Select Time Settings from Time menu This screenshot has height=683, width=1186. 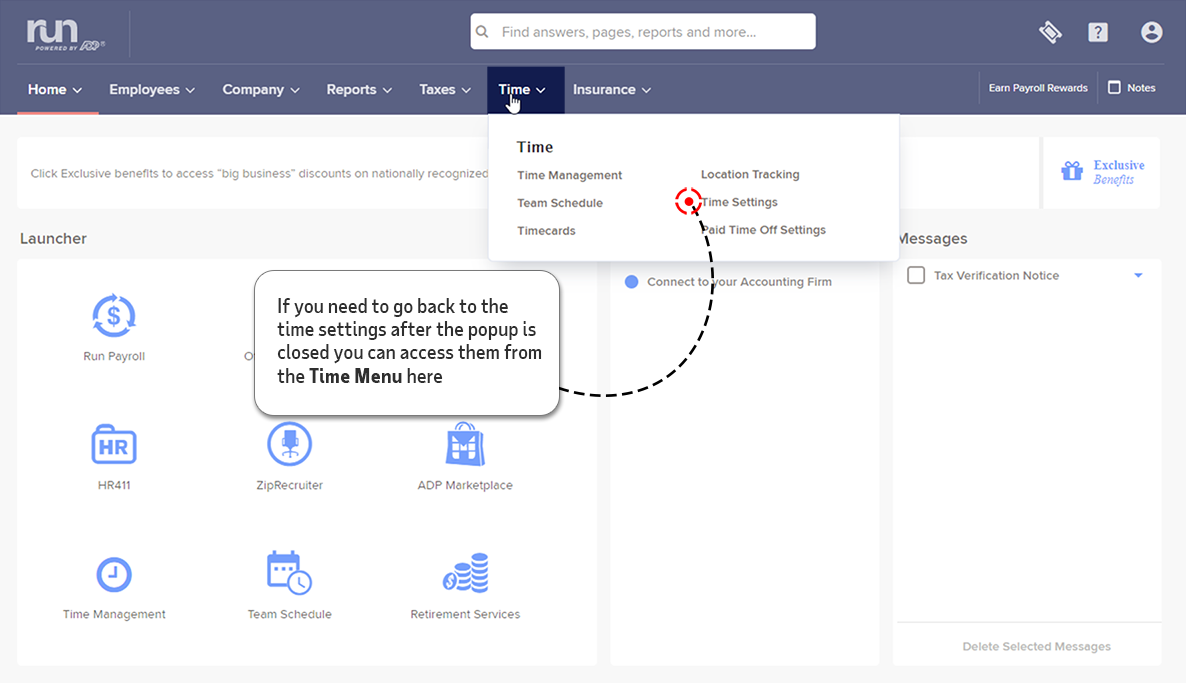pyautogui.click(x=740, y=202)
